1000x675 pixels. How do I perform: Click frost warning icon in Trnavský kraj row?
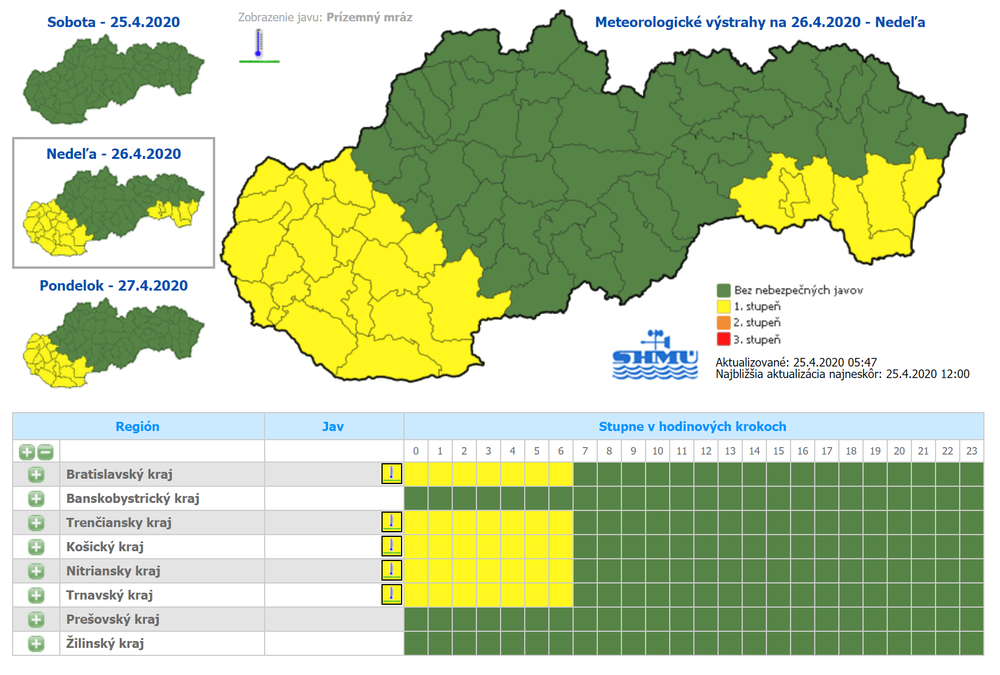[391, 595]
